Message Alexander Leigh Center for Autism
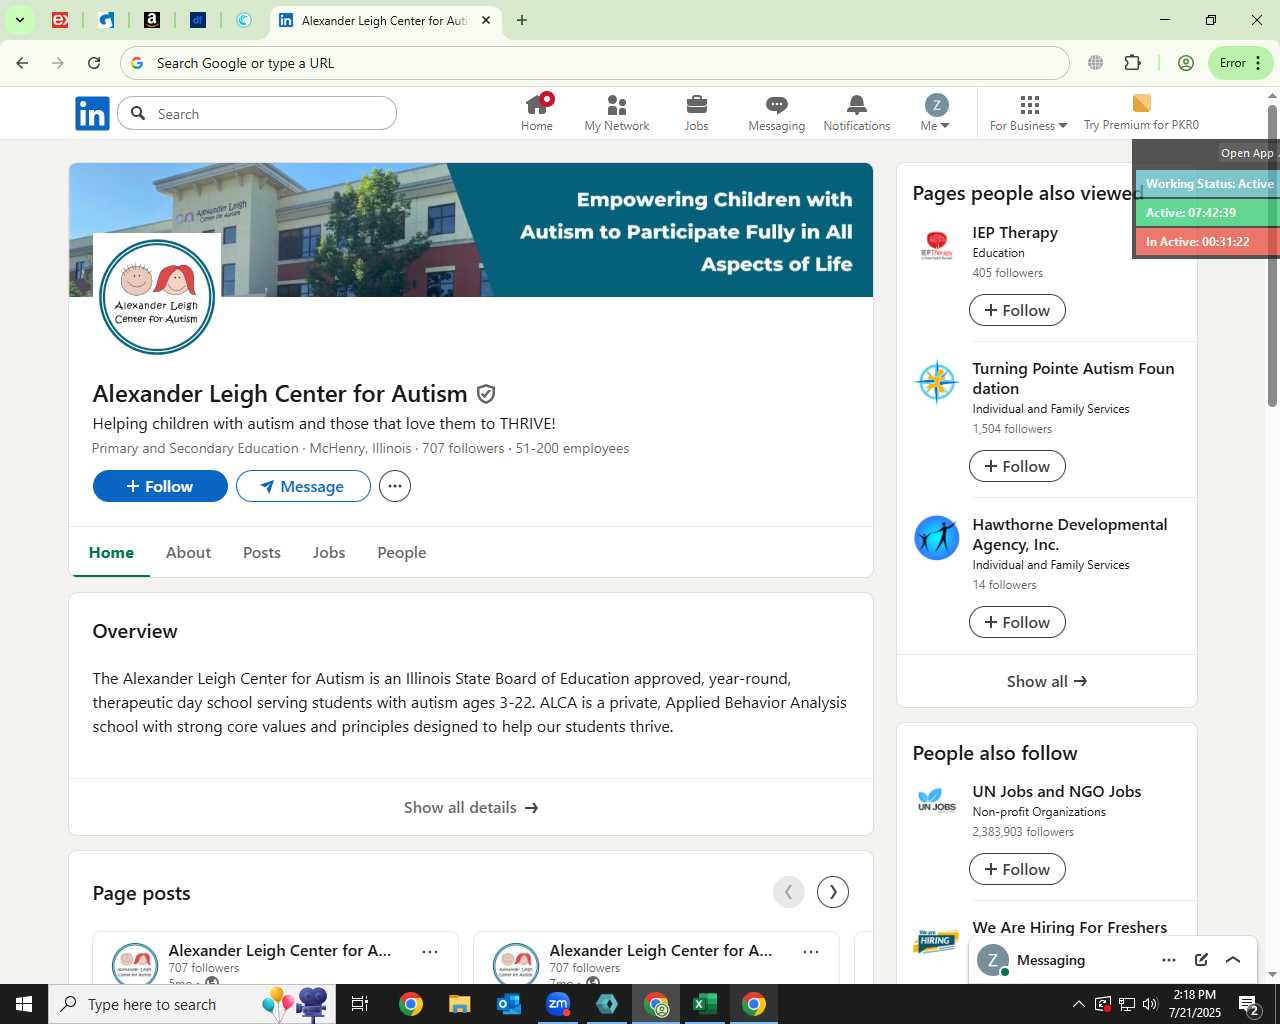1280x1024 pixels. 303,486
